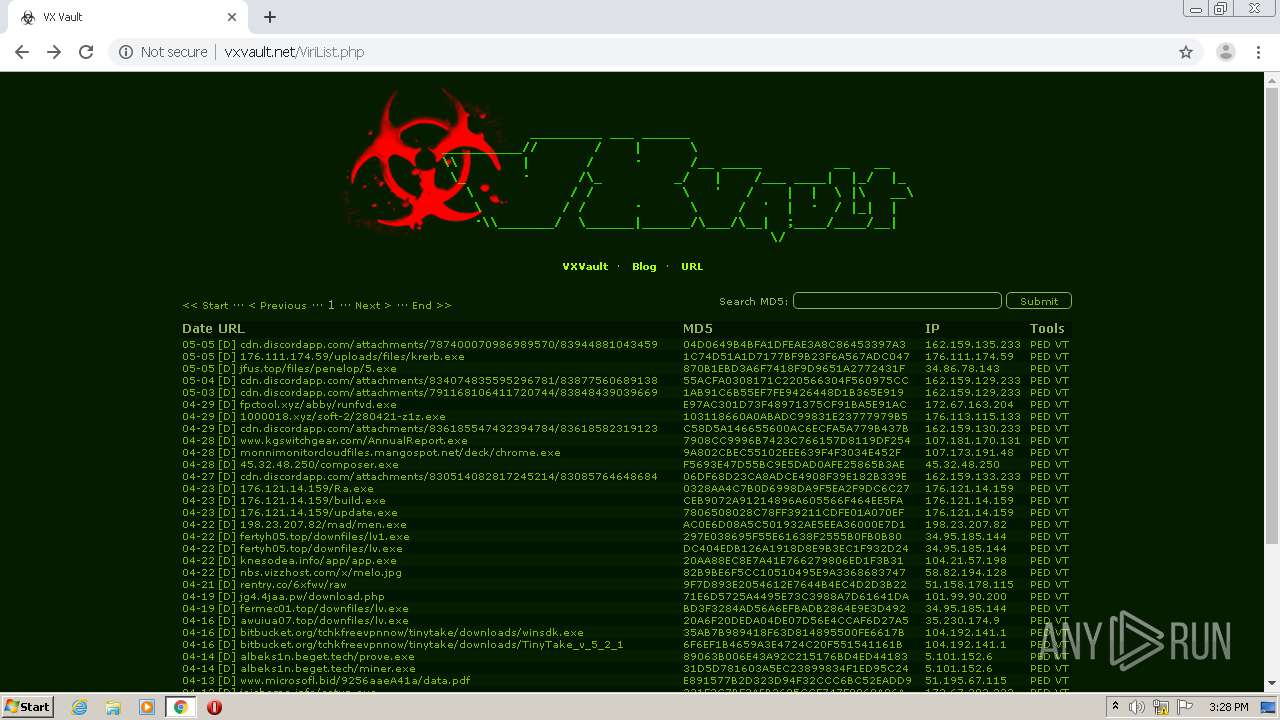The image size is (1280, 720).
Task: Click the jfus.top/files/penelop/5.exe URL
Action: (318, 369)
